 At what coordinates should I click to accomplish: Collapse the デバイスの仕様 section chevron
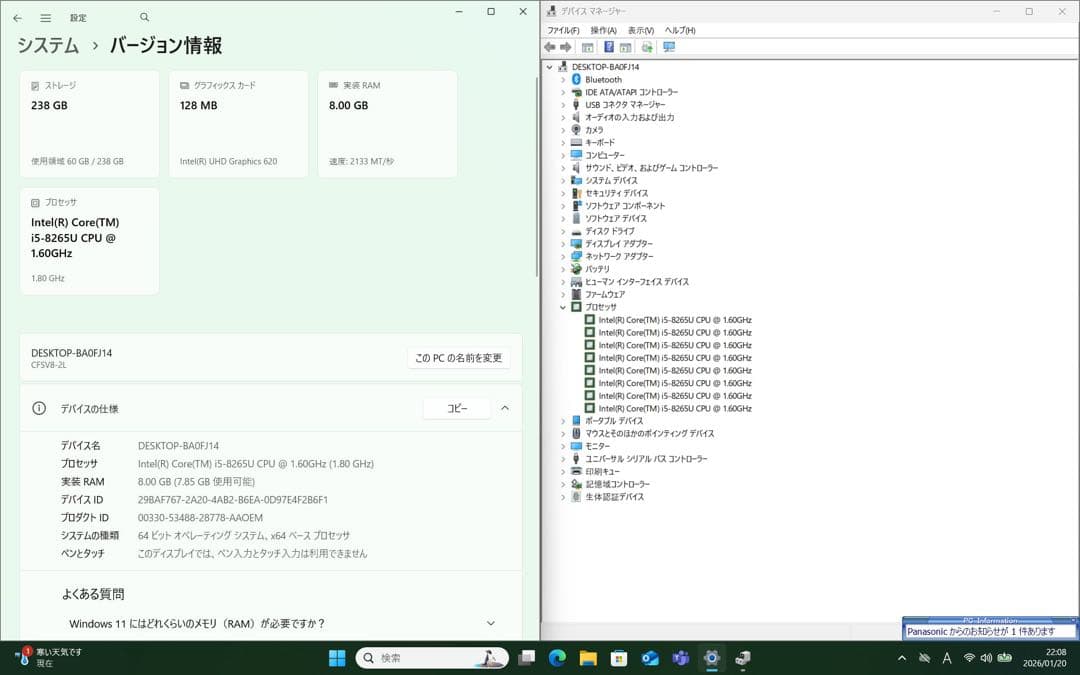(x=505, y=408)
